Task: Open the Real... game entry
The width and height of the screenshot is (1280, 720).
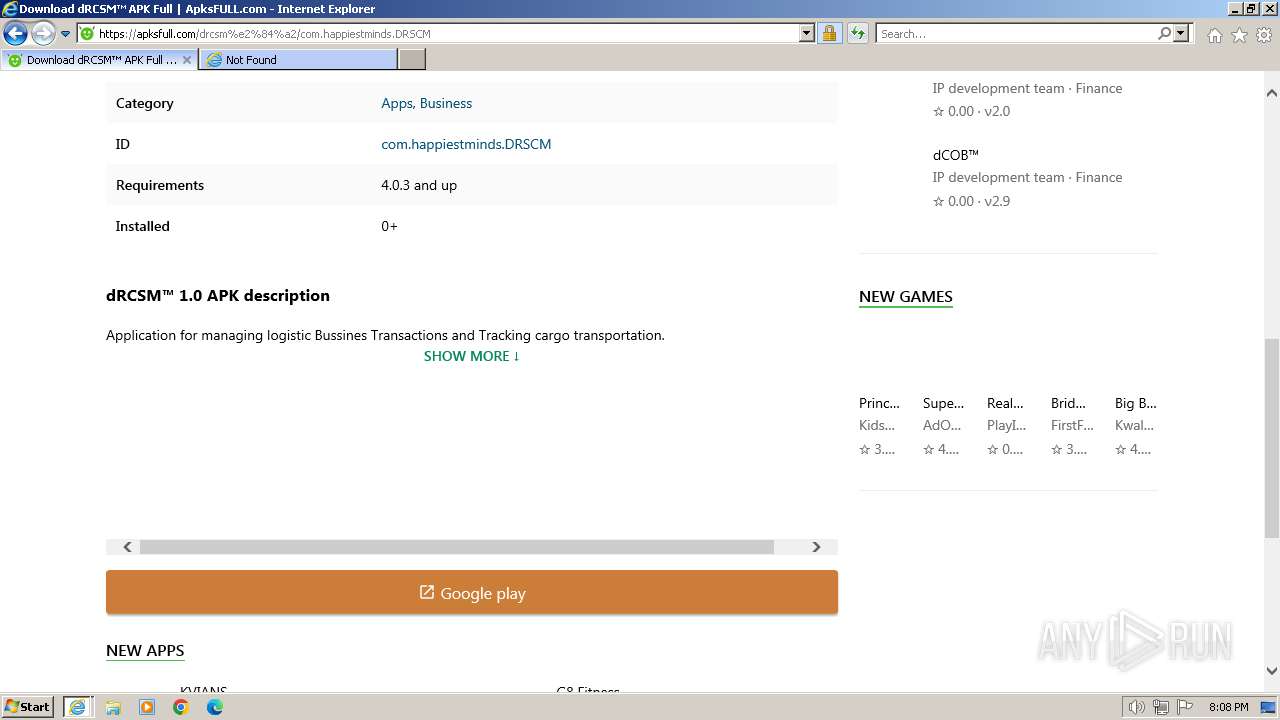Action: point(1005,403)
